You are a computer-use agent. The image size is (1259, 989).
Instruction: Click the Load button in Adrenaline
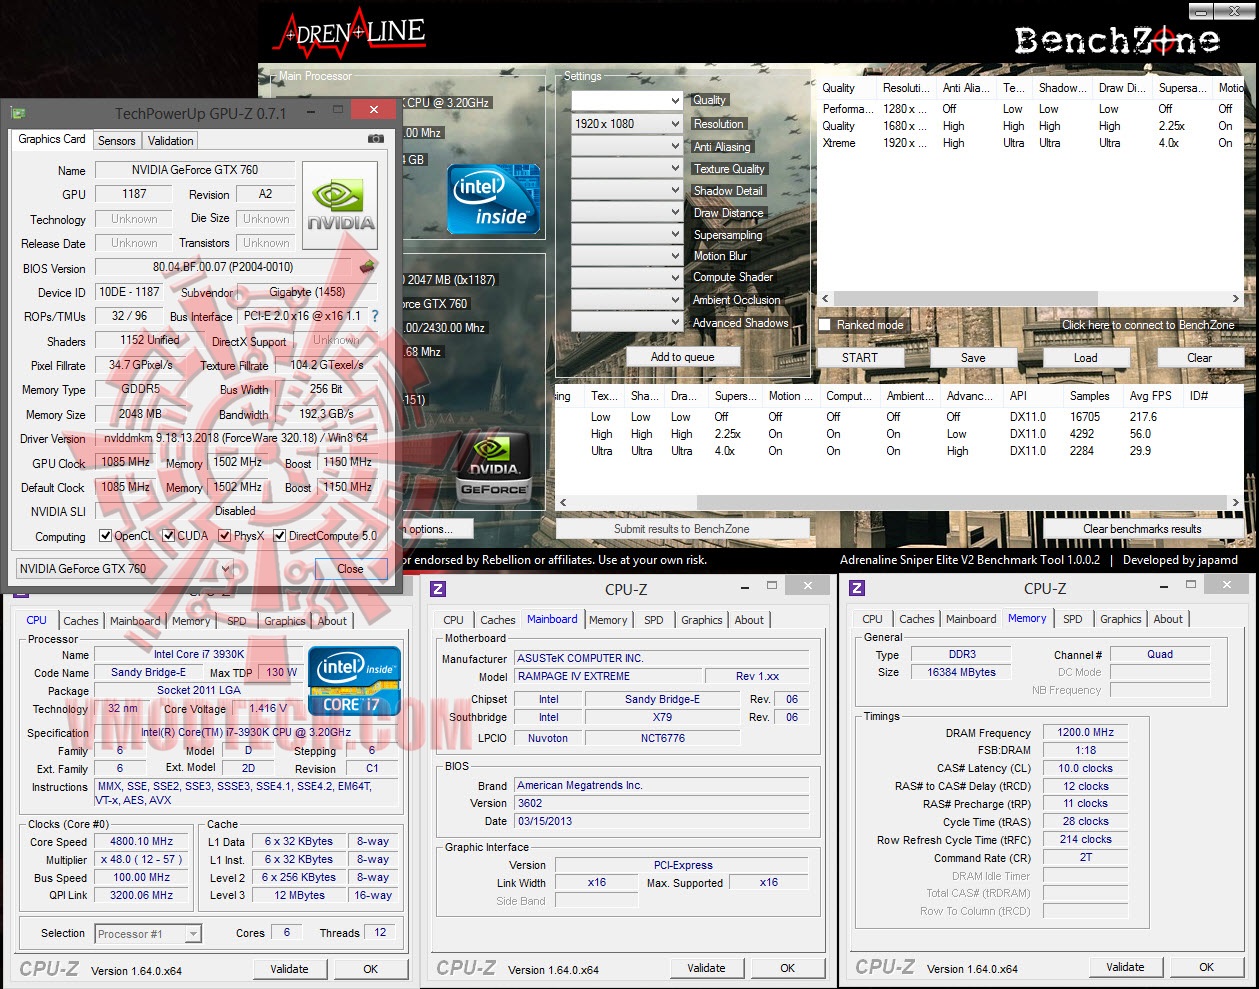pos(1086,357)
